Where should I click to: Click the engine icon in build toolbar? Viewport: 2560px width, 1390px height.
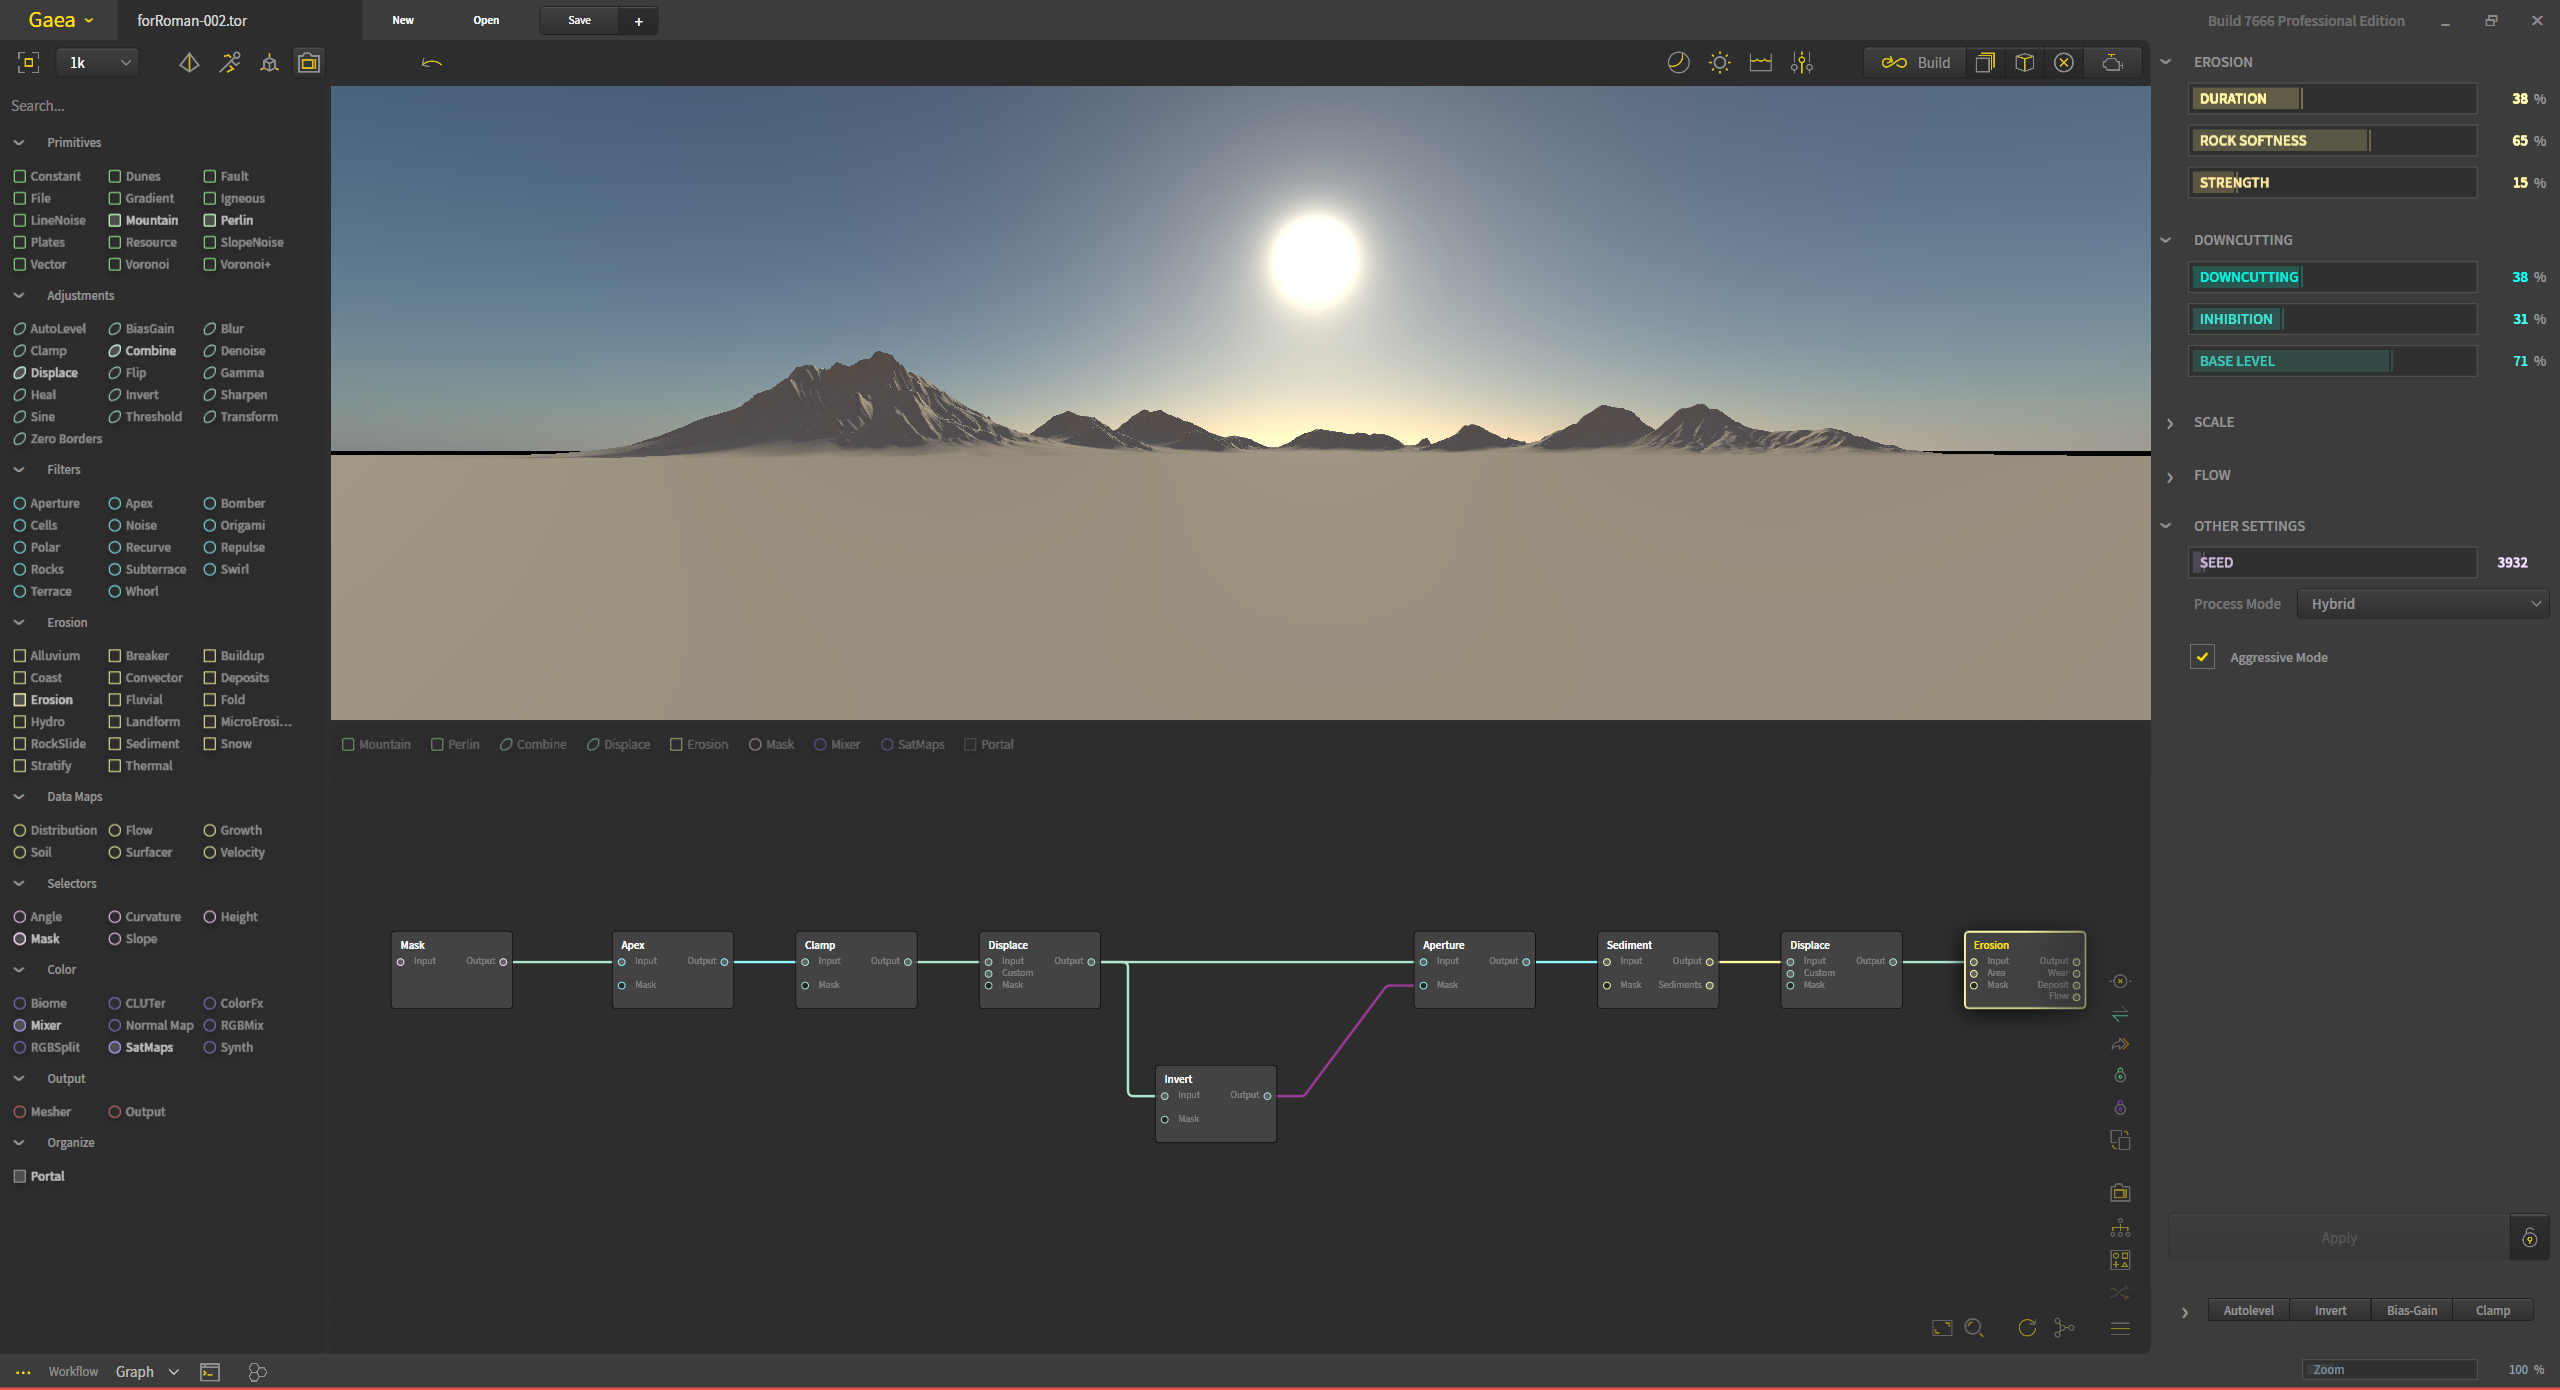coord(2112,63)
